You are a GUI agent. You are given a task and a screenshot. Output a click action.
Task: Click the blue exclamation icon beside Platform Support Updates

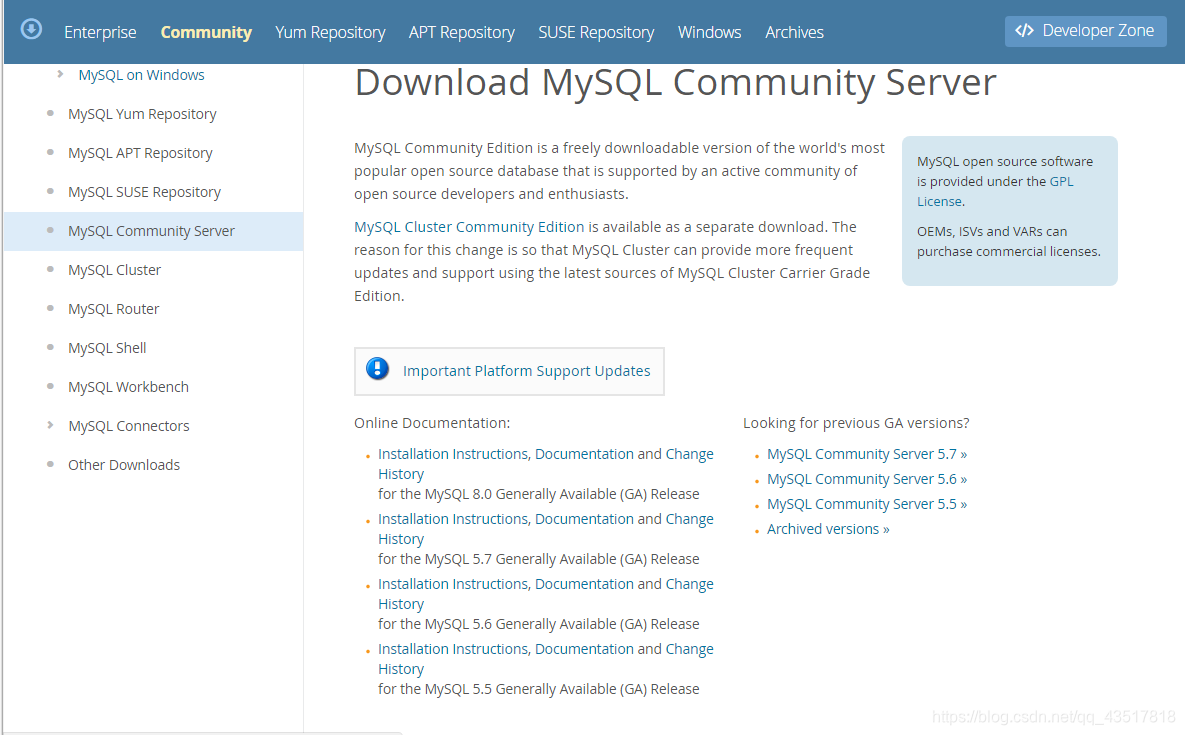click(377, 369)
